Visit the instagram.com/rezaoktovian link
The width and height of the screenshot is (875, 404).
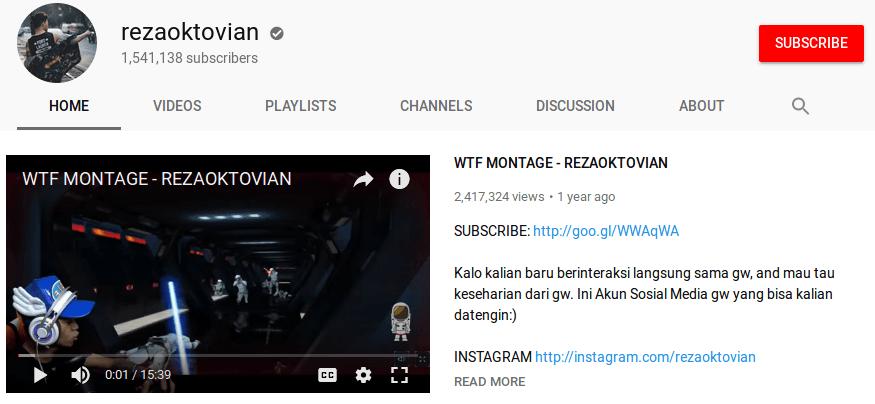click(x=645, y=357)
